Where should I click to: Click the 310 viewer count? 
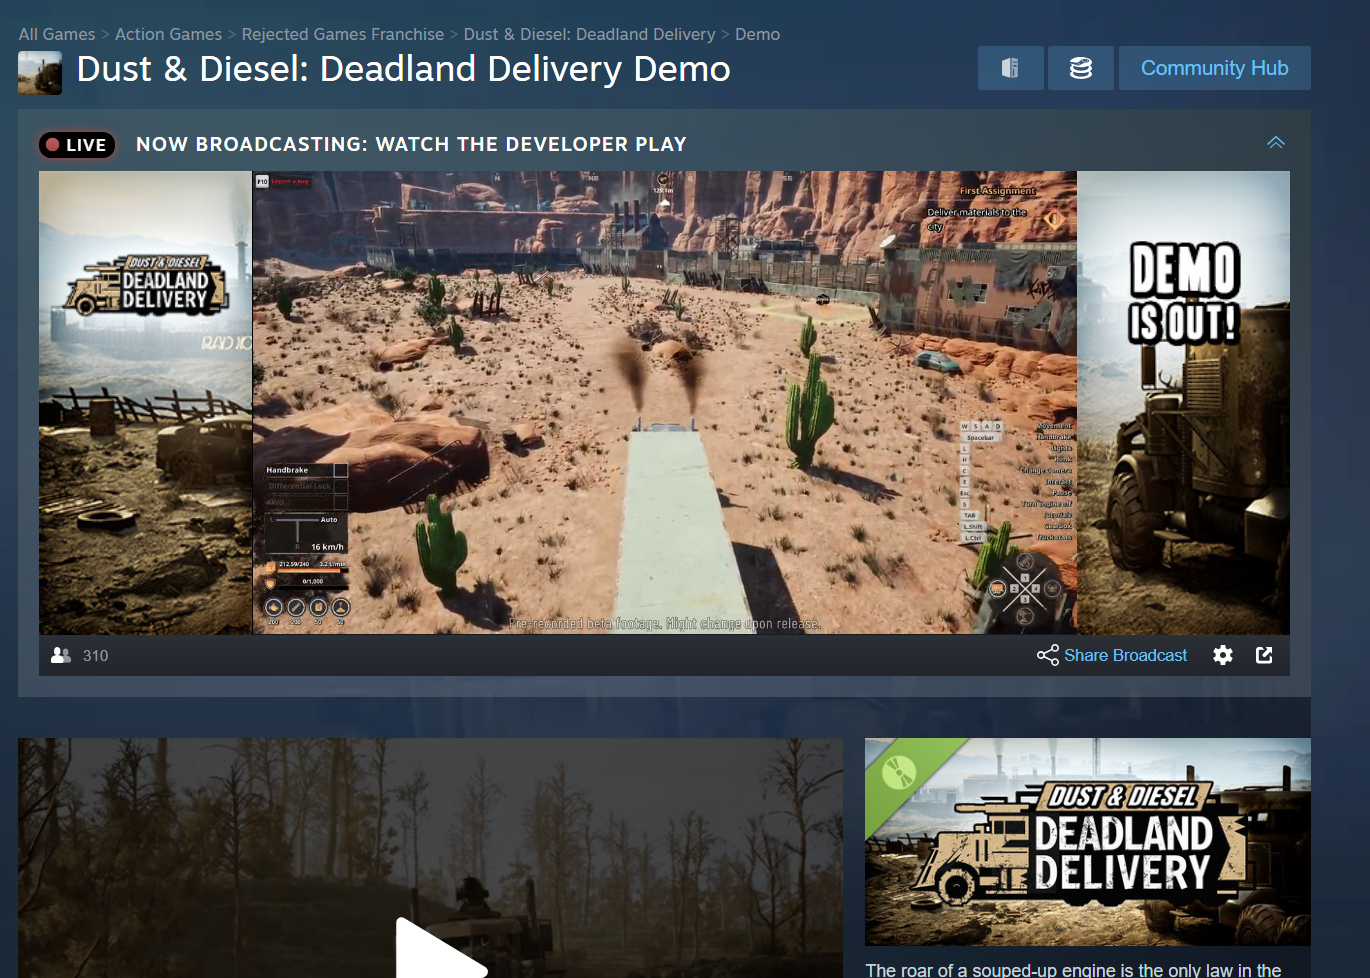tap(96, 655)
